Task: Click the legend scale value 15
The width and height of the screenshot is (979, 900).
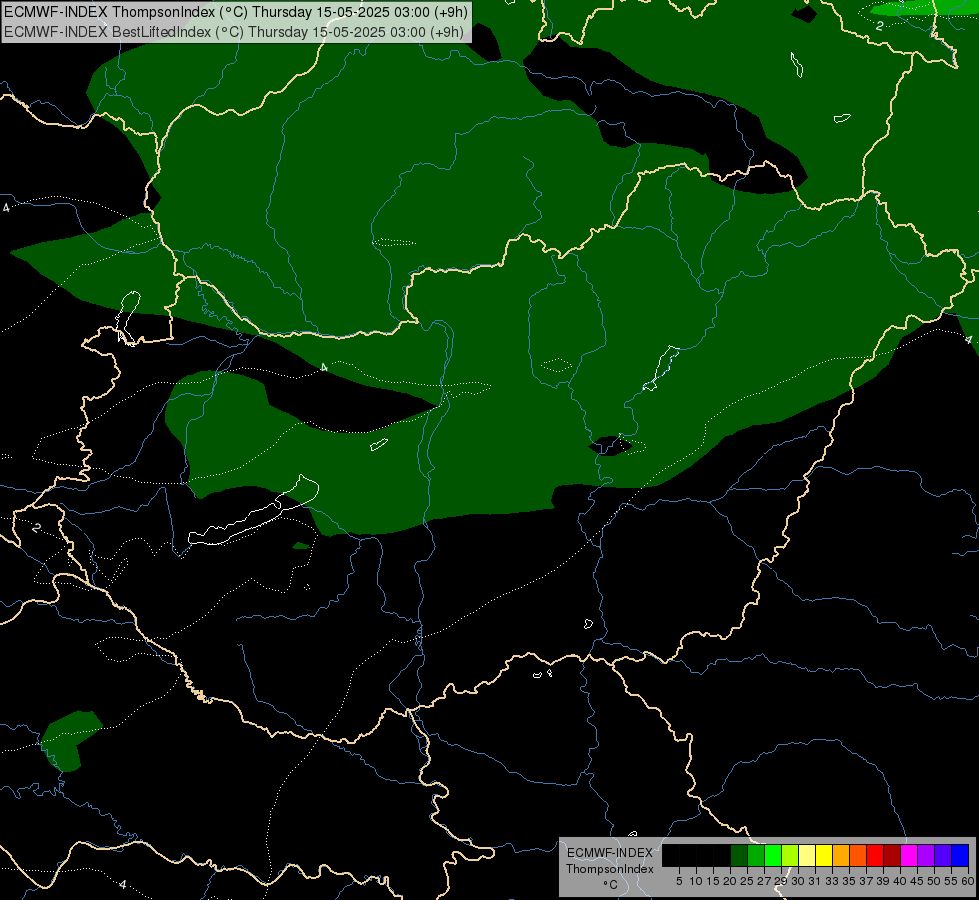Action: tap(713, 881)
